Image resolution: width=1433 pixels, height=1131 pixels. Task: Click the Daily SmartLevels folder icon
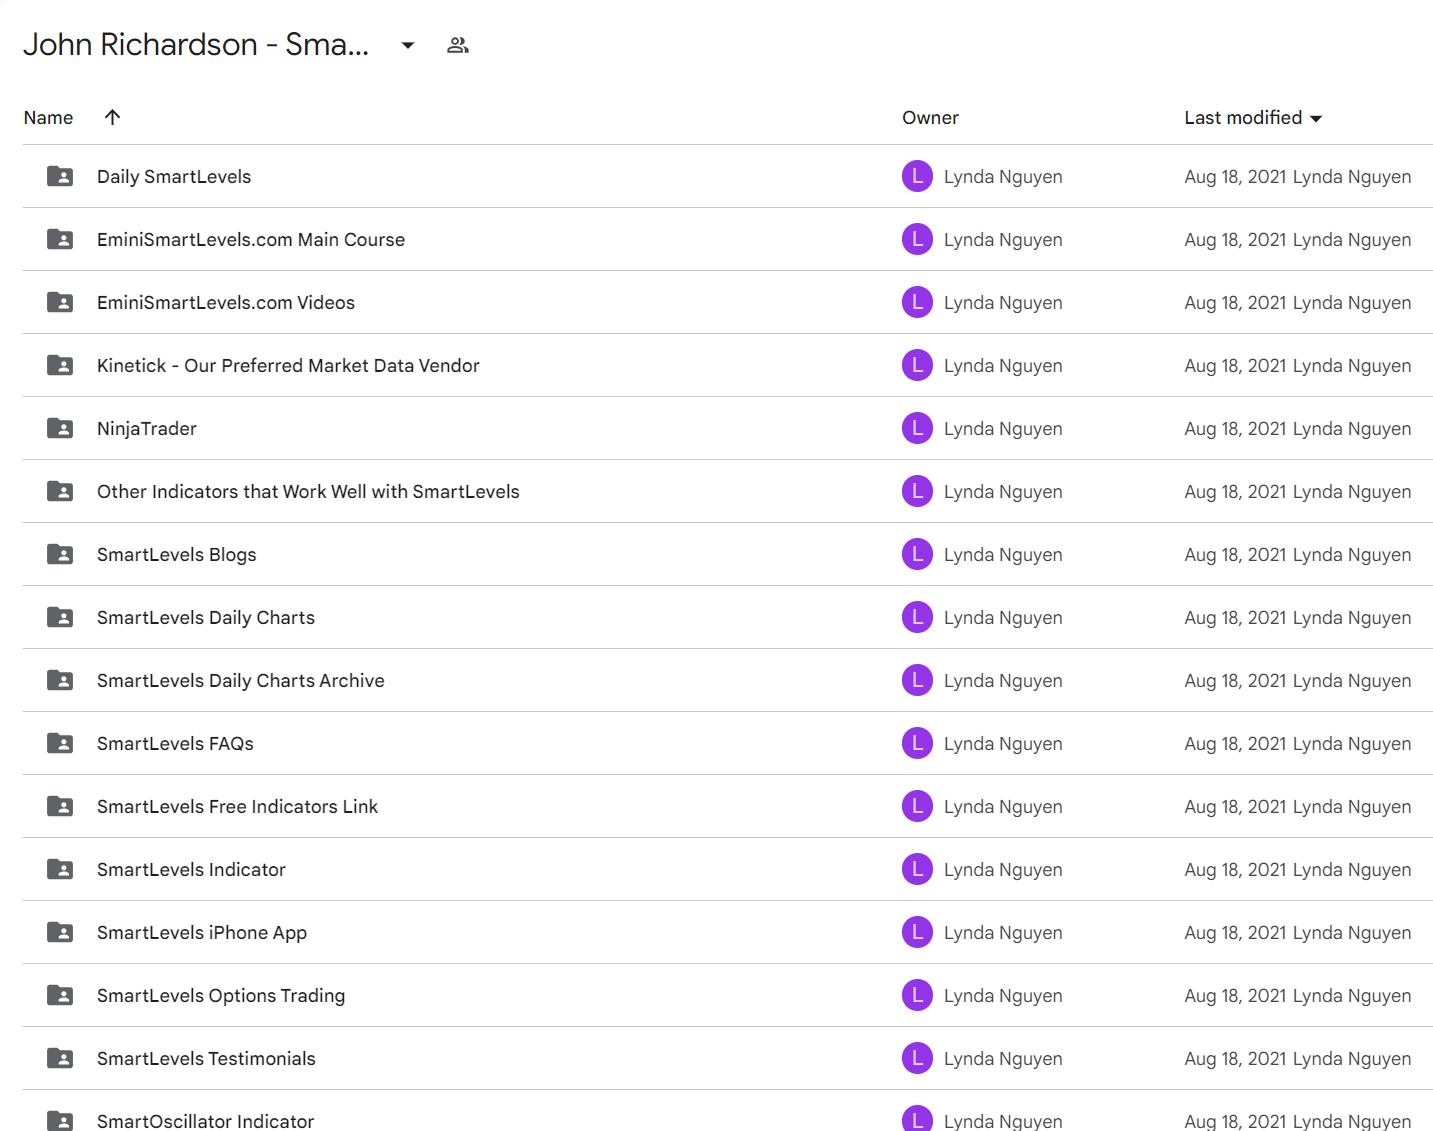pos(60,176)
